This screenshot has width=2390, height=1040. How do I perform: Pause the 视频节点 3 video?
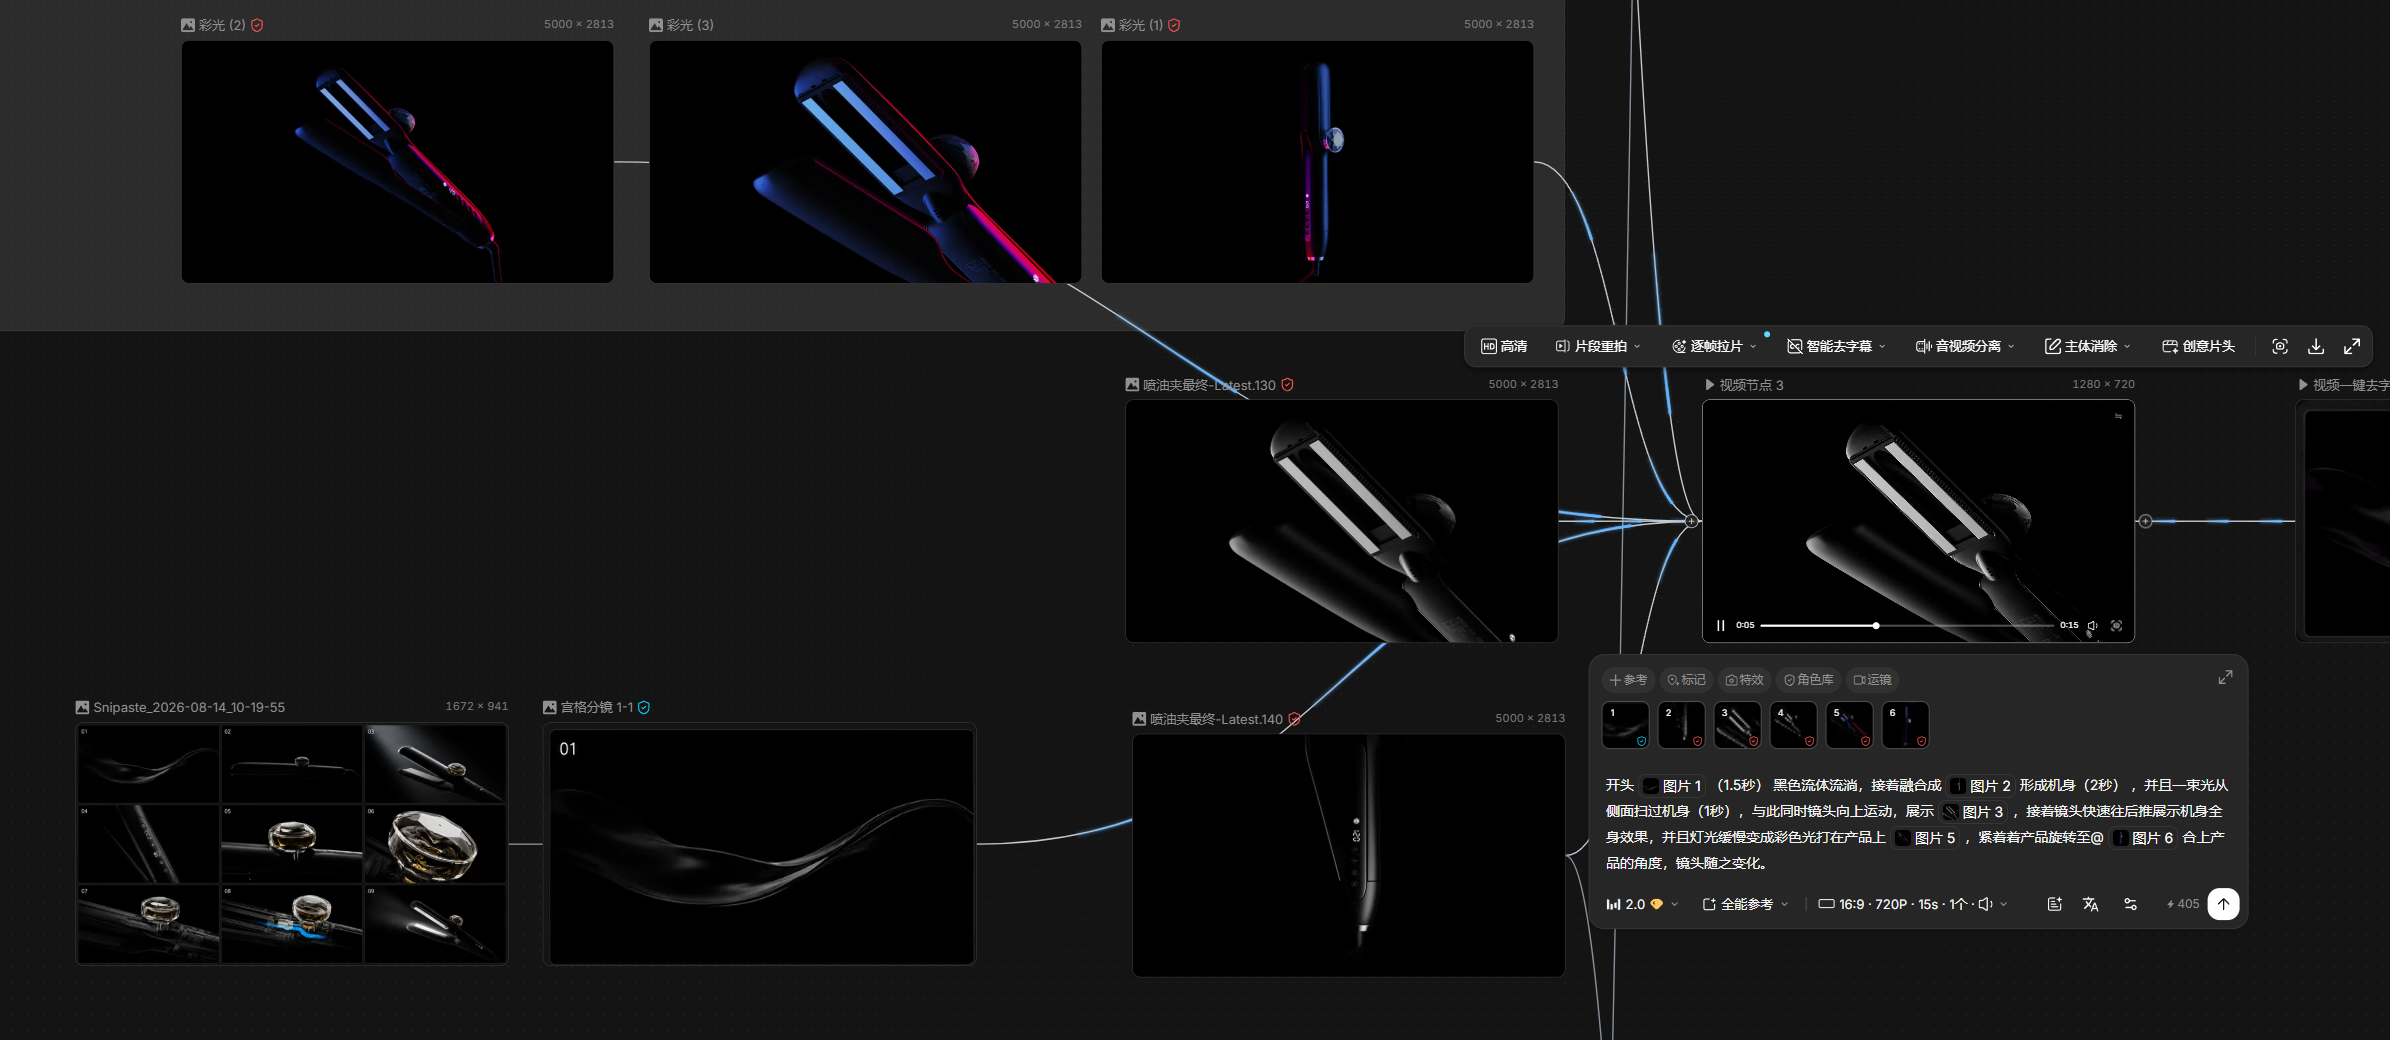[x=1721, y=625]
